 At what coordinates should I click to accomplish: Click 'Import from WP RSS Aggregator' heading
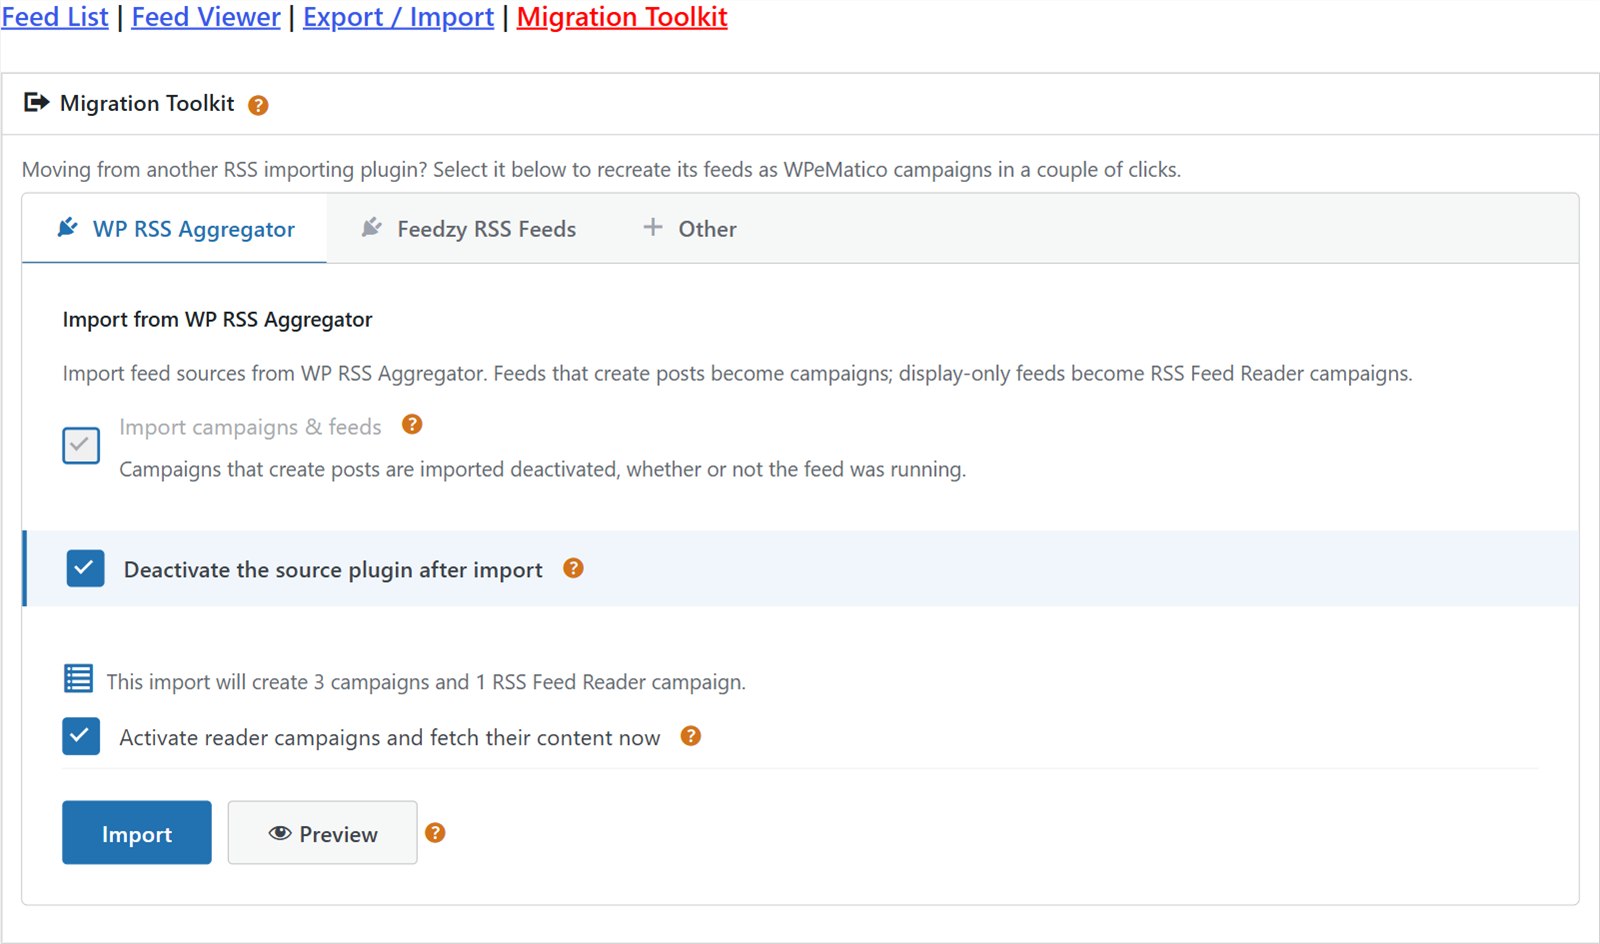click(x=217, y=320)
